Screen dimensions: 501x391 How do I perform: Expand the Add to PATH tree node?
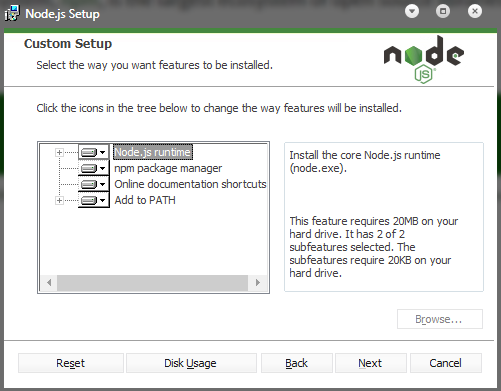click(59, 200)
